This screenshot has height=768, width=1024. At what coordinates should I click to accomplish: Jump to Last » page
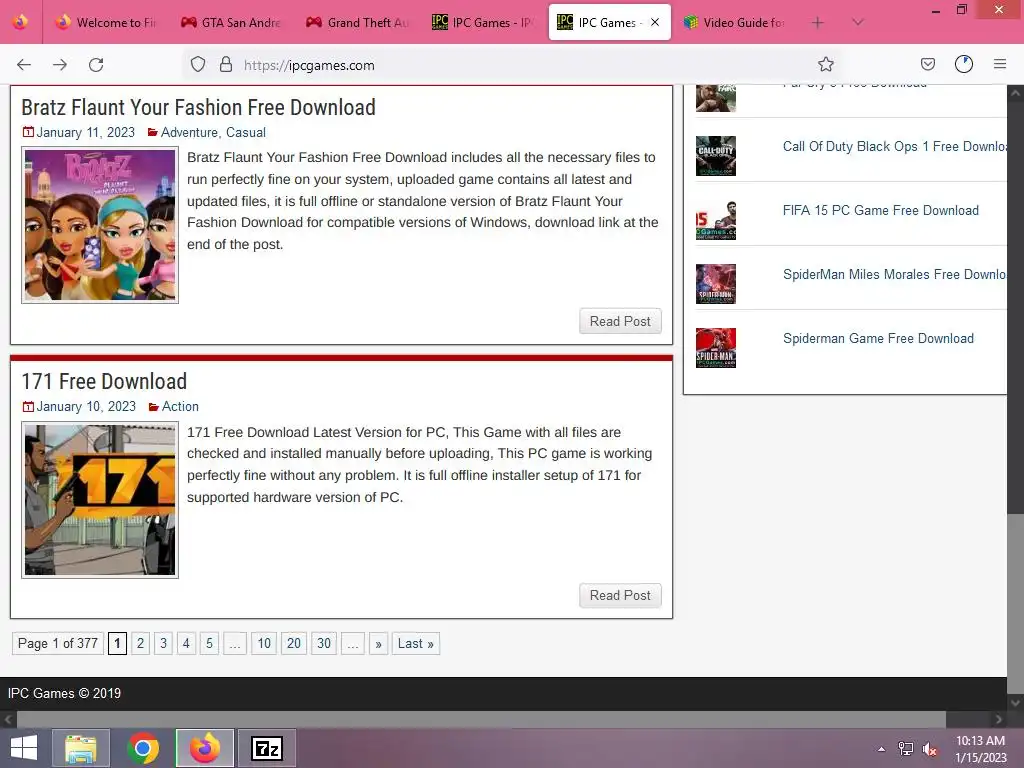pyautogui.click(x=415, y=644)
